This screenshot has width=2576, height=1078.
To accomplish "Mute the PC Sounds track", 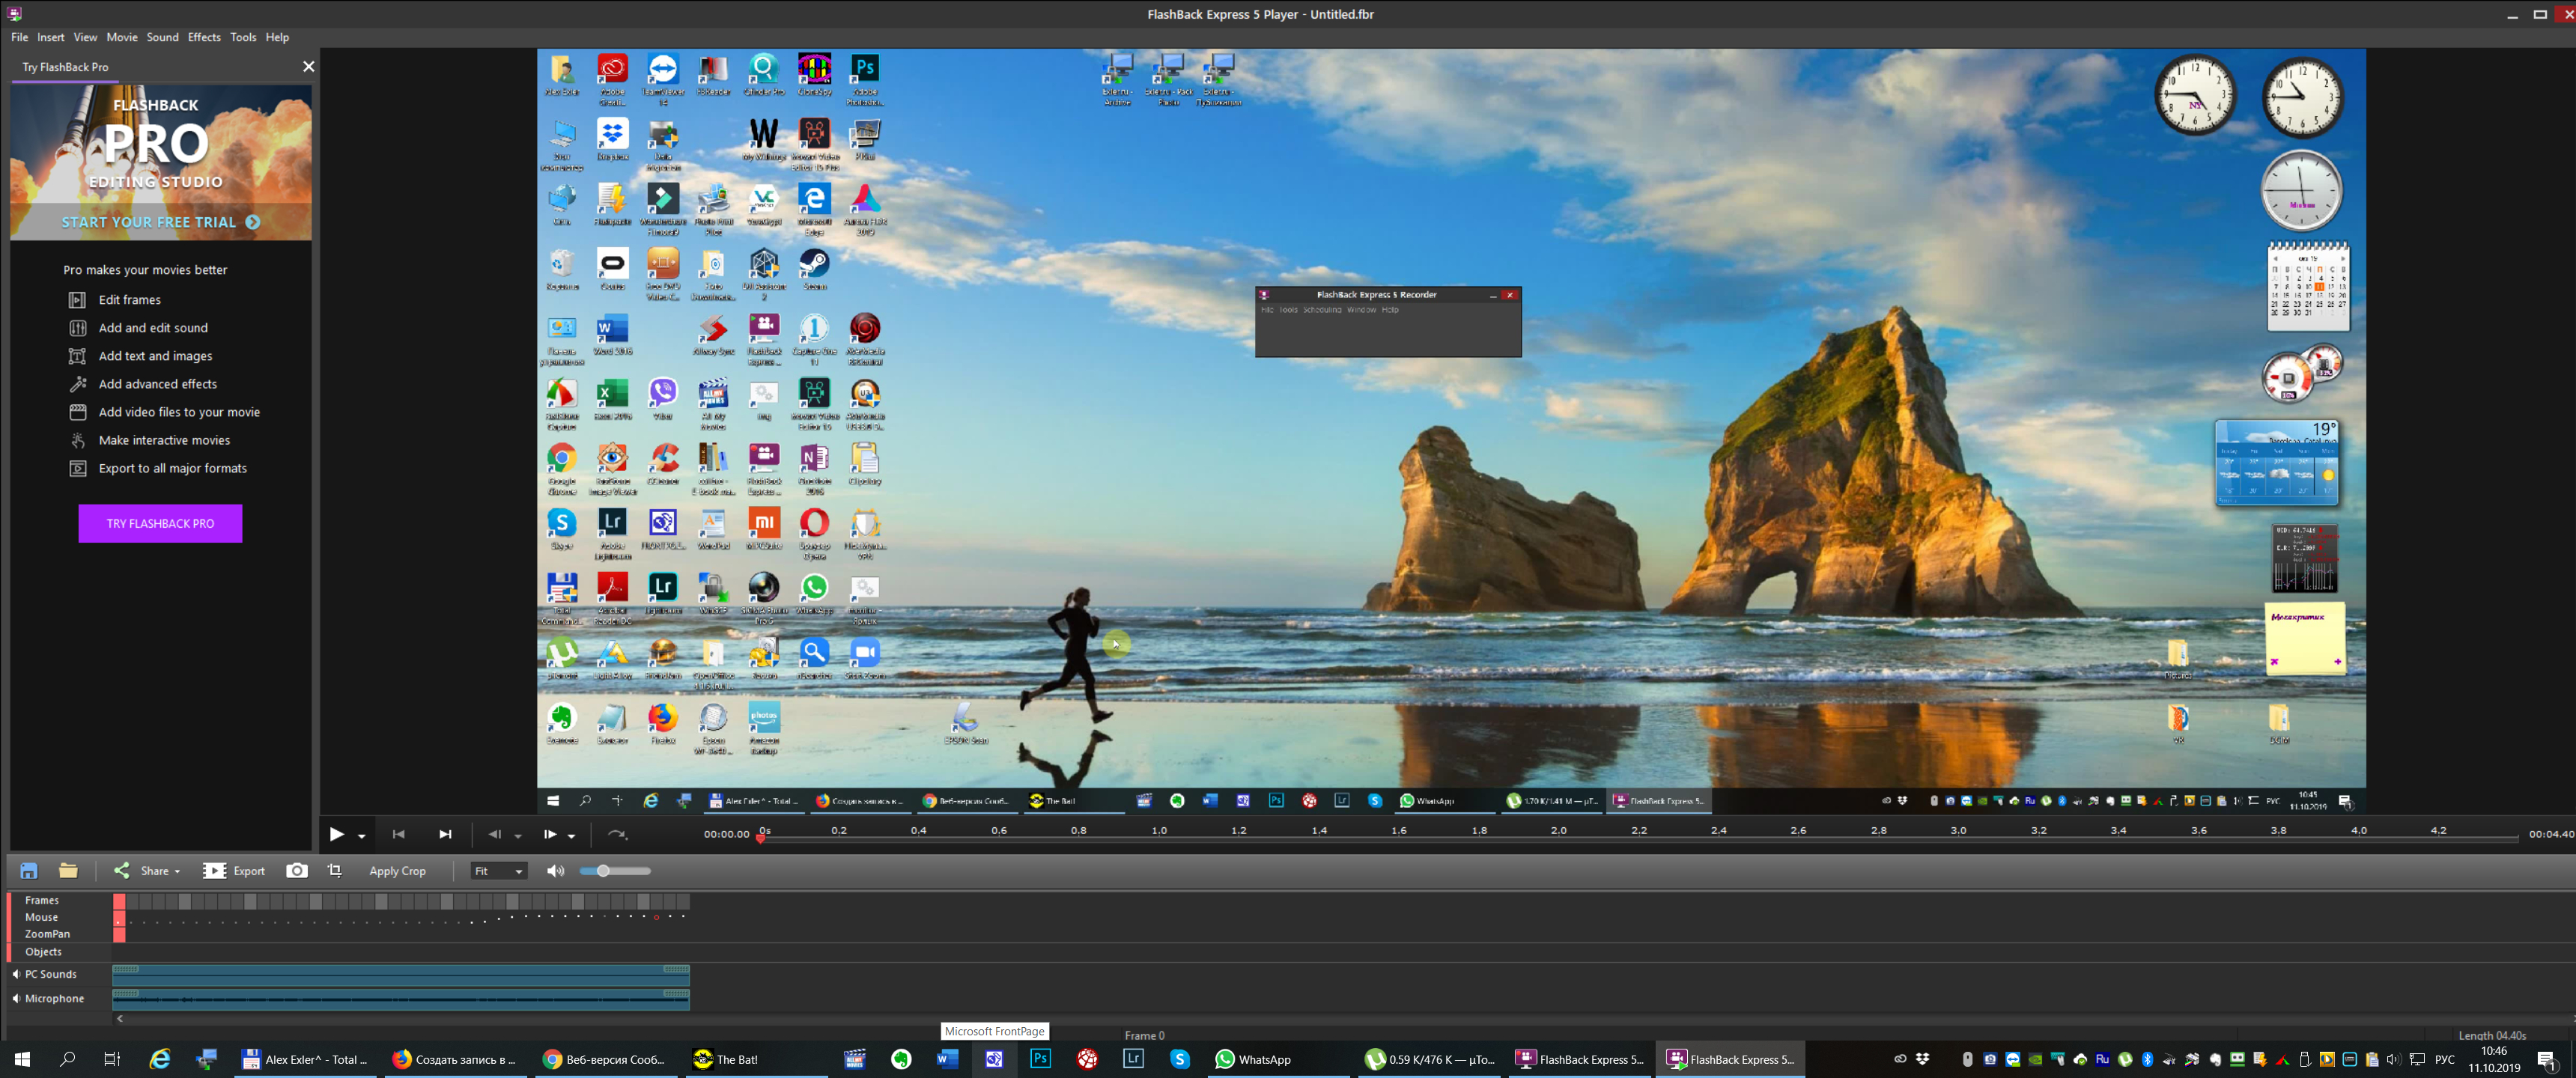I will pos(16,974).
